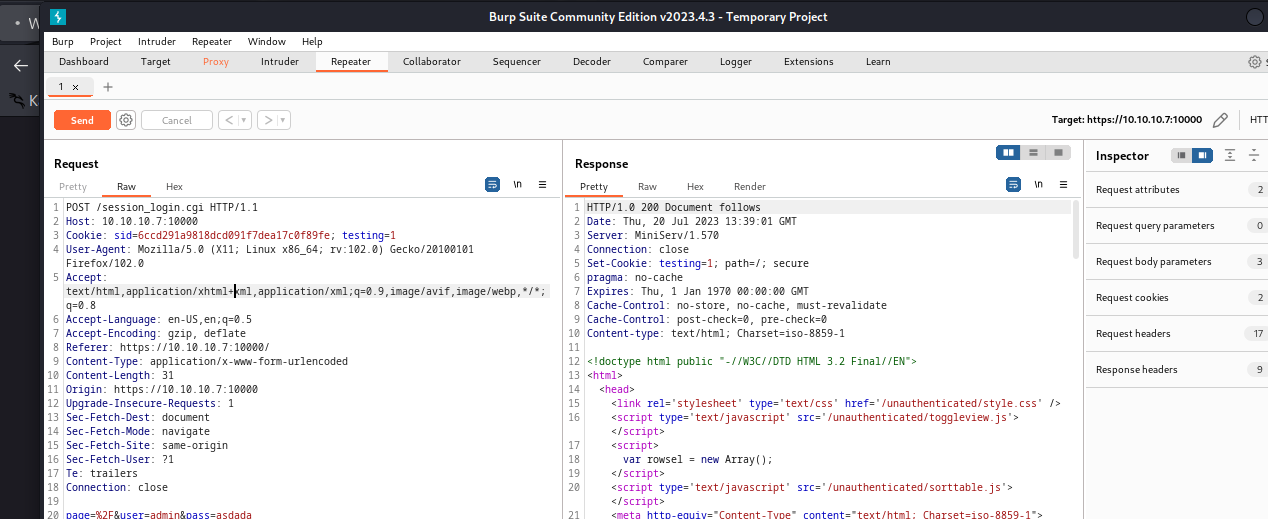
Task: Select Hex view in Response panel
Action: (695, 187)
